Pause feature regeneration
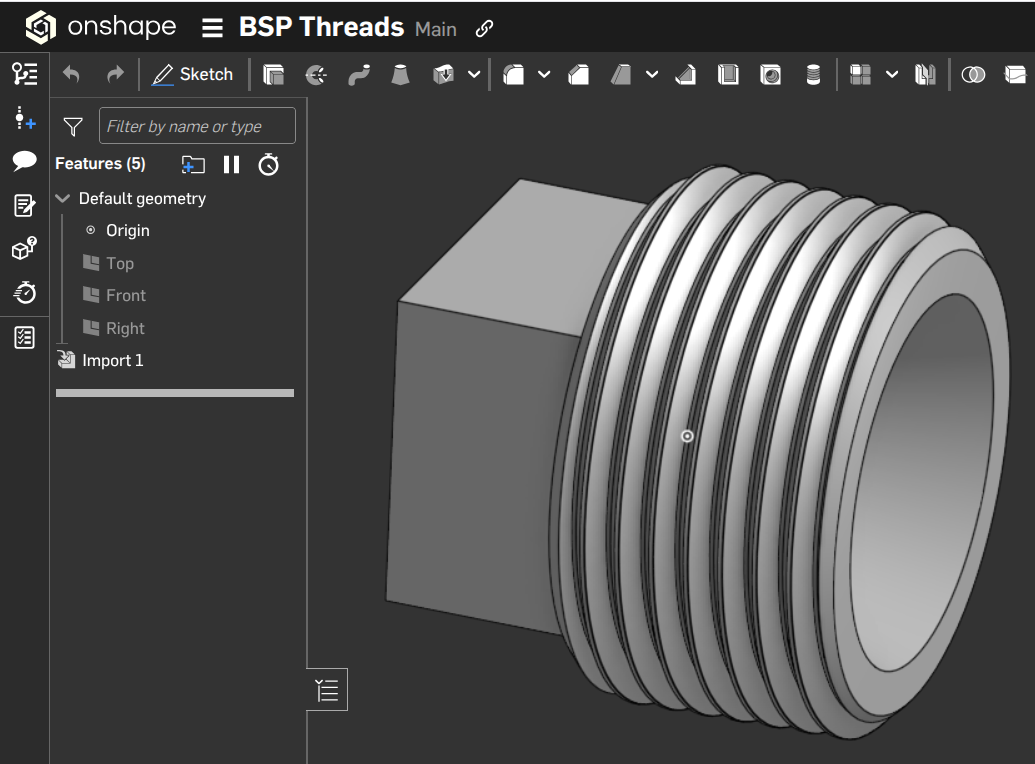 click(x=231, y=164)
